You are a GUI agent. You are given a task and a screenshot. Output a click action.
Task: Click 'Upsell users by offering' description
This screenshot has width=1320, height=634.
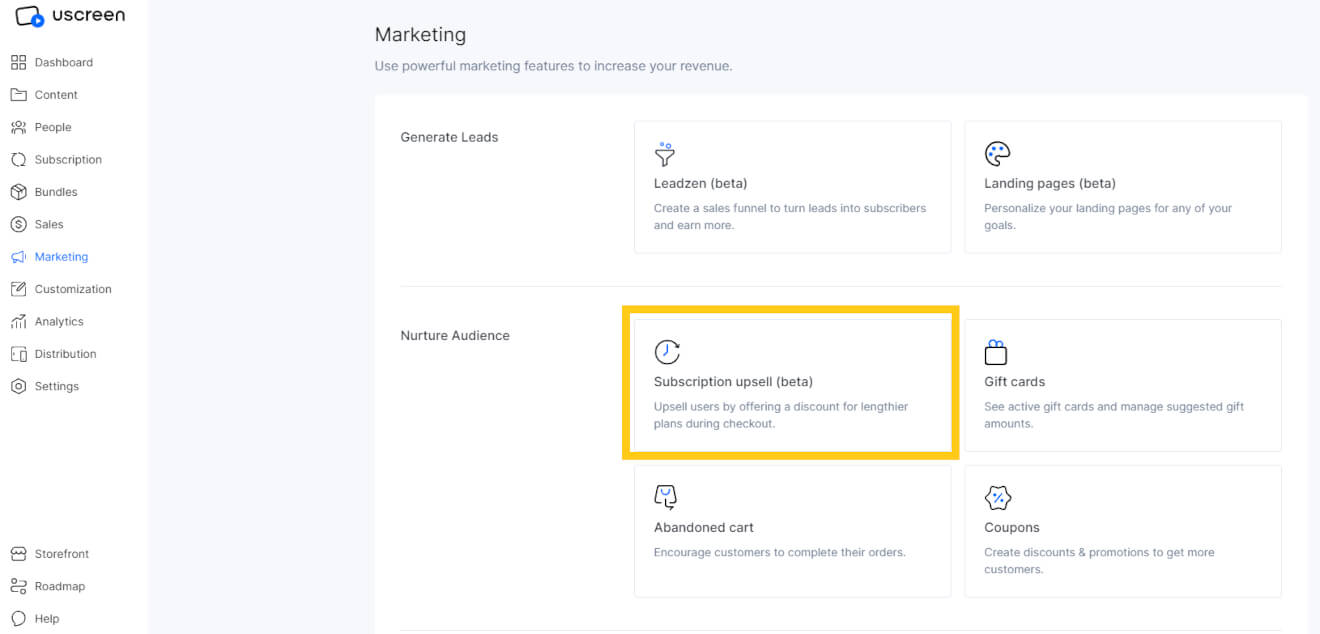781,415
